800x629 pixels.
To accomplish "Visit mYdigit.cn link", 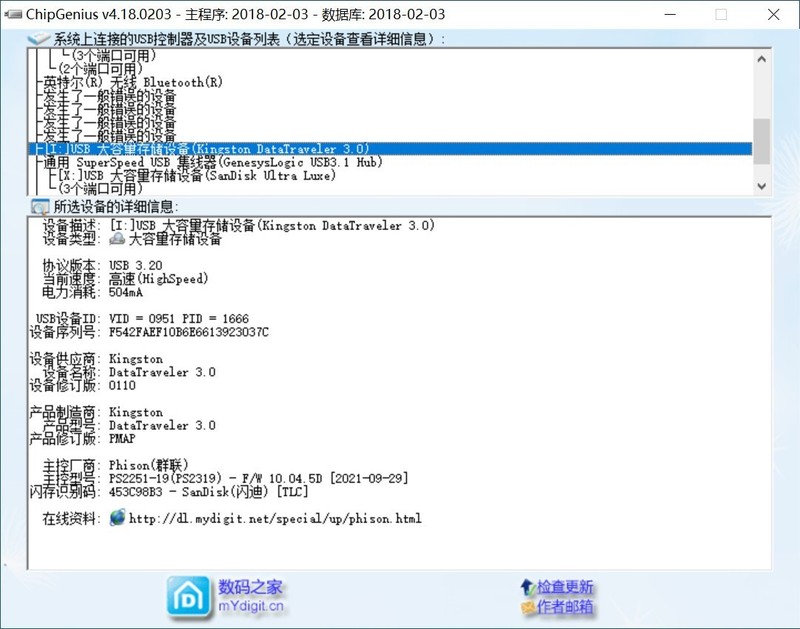I will (251, 606).
